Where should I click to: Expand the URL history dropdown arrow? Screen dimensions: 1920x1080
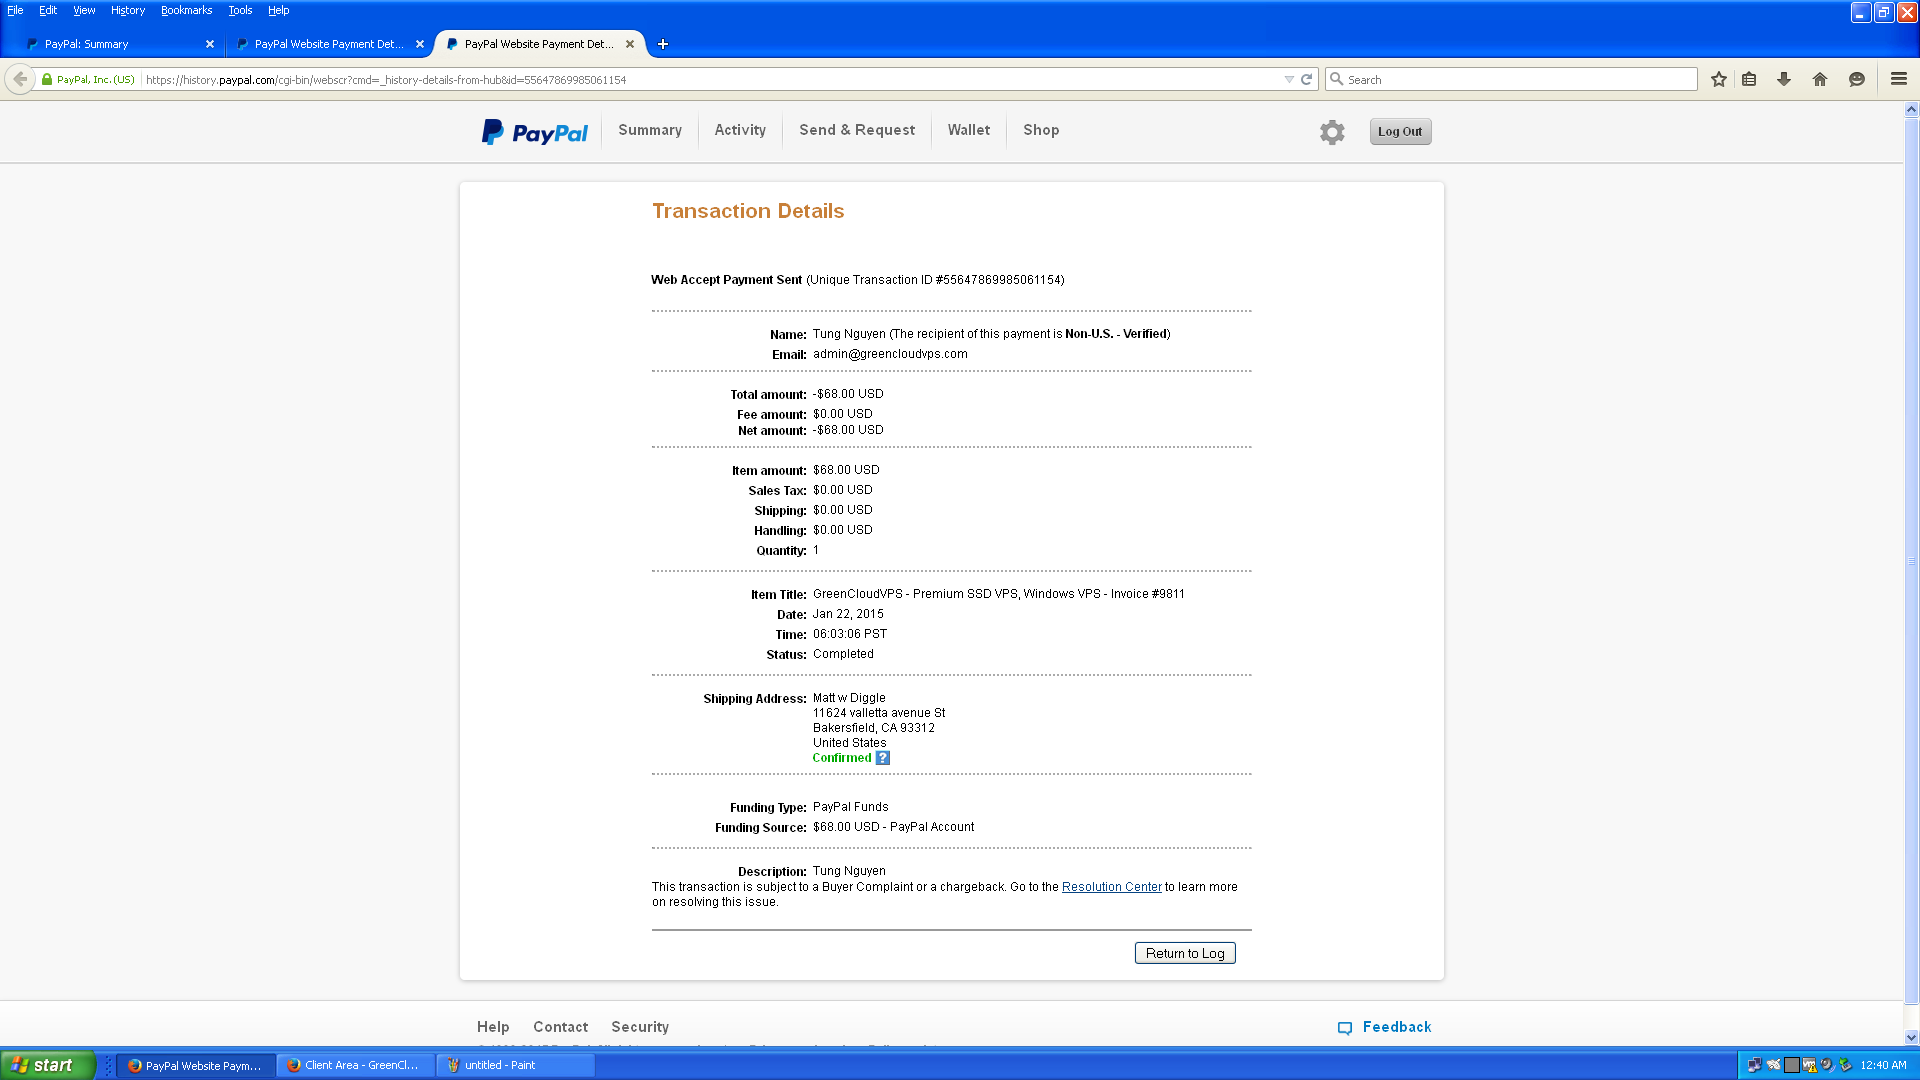pos(1289,80)
